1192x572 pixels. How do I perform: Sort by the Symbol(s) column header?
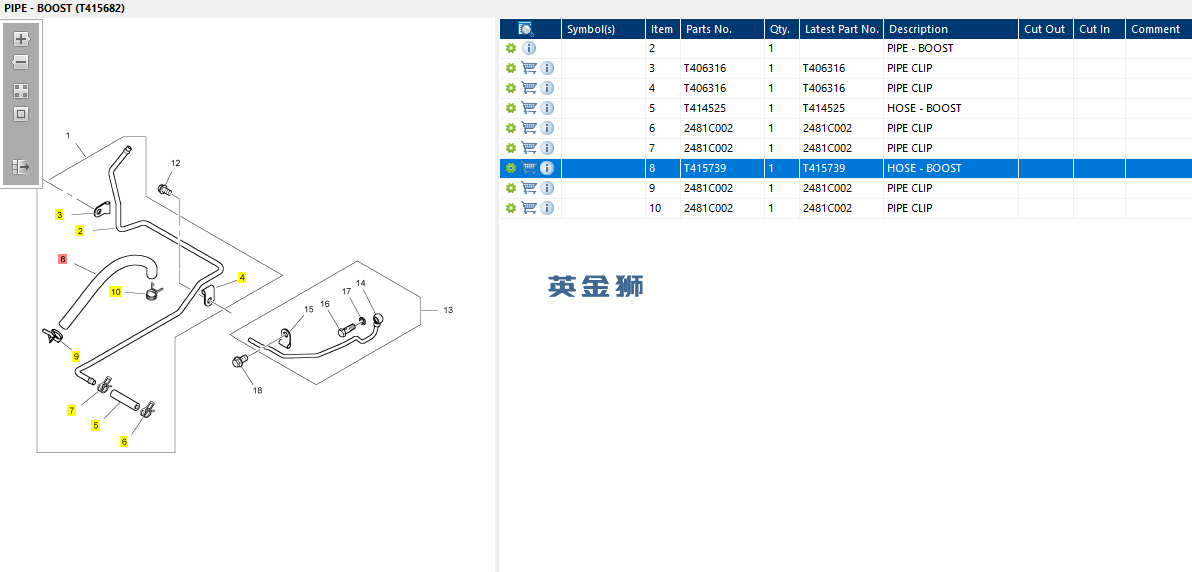[x=604, y=29]
